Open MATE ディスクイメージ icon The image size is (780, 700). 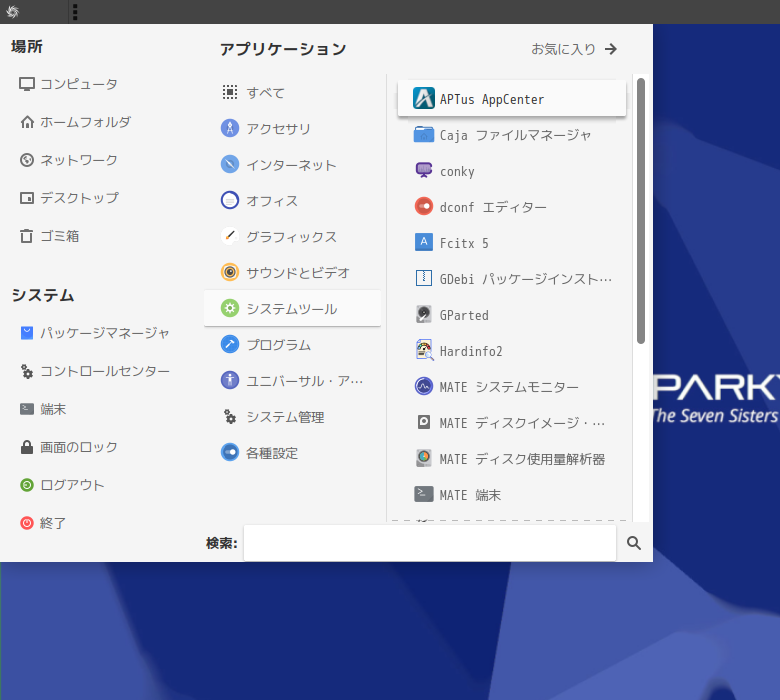point(424,422)
